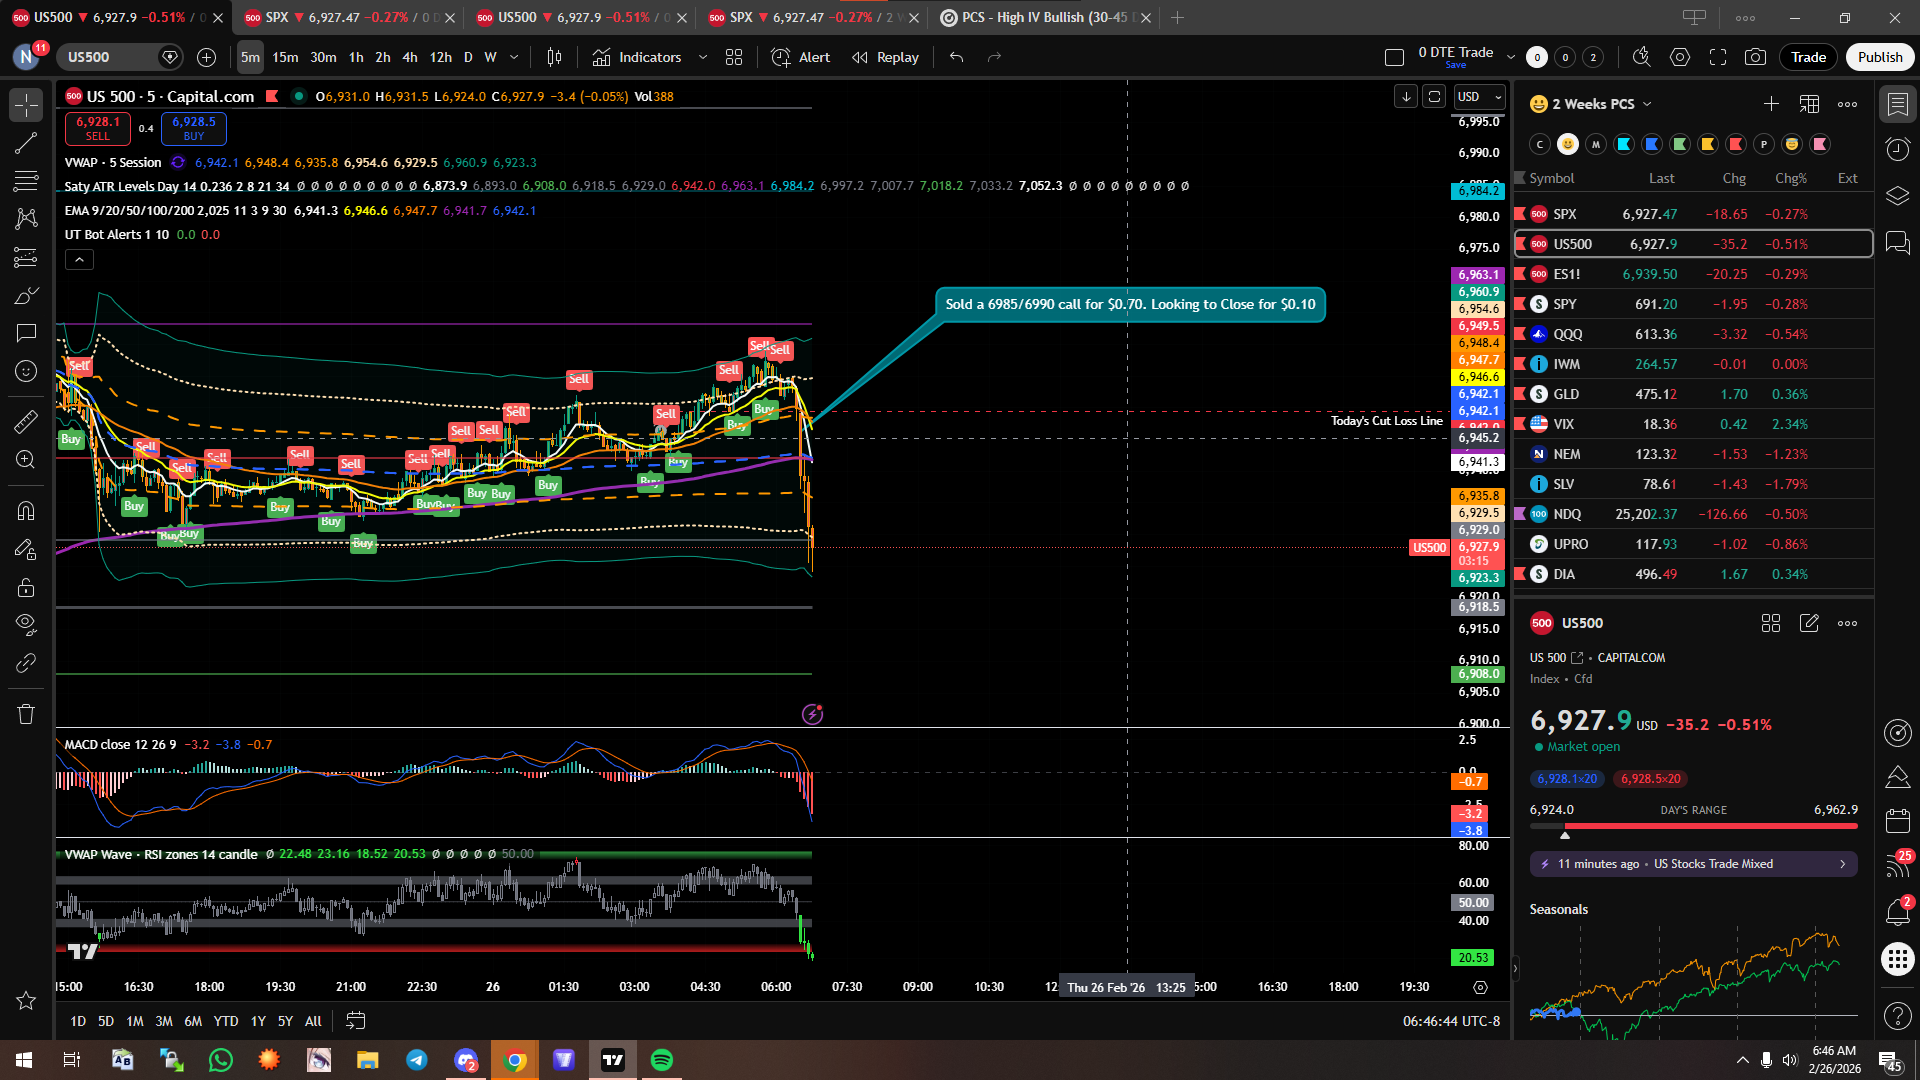The image size is (1920, 1080).
Task: Open the chart snapshot camera
Action: (1755, 57)
